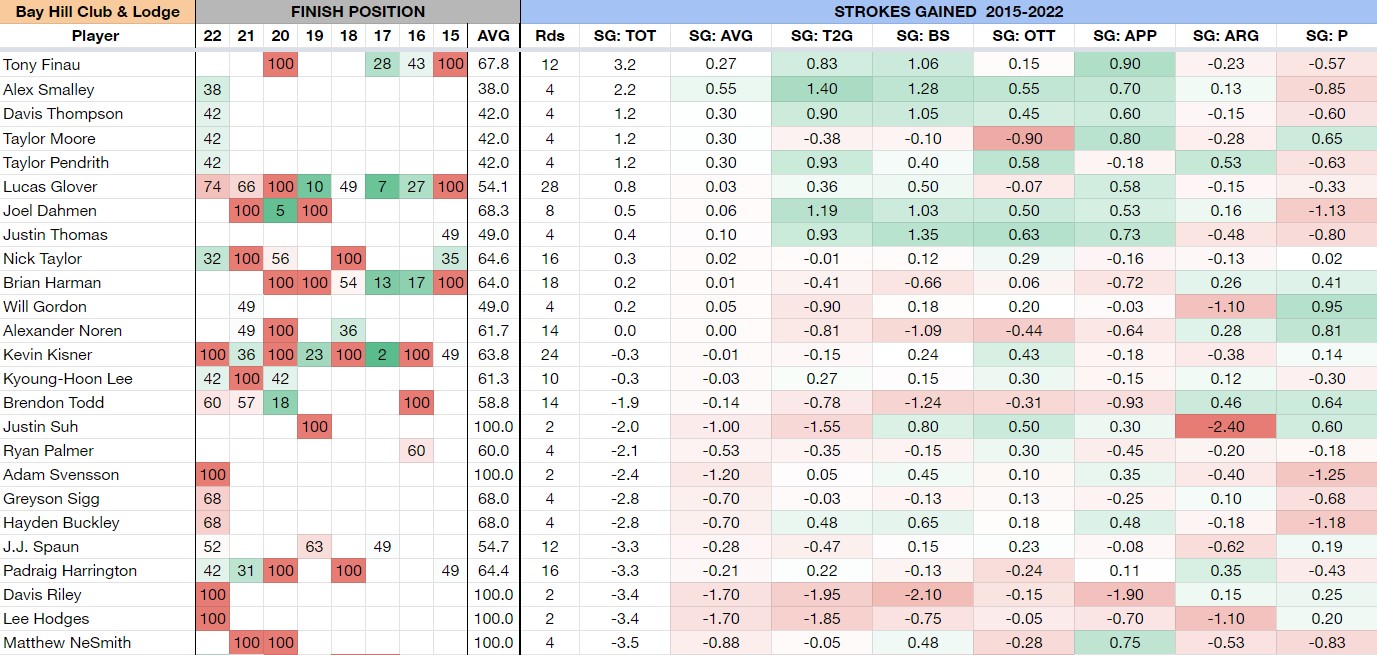Click Alex Smalley's 1.40 SG: T2G cell
This screenshot has width=1377, height=655.
click(821, 89)
